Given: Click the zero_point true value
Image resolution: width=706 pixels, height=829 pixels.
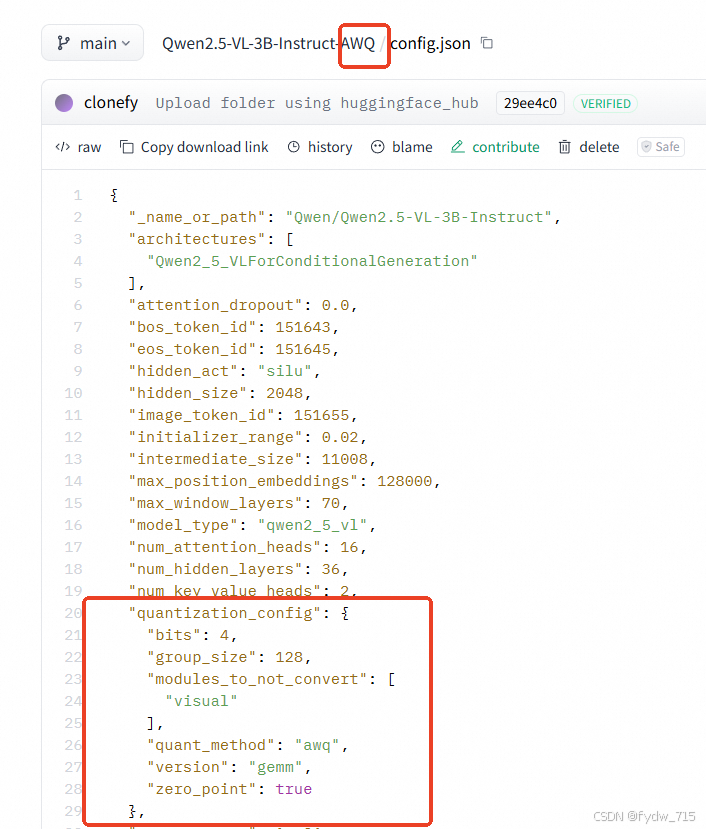Looking at the screenshot, I should click(x=294, y=789).
